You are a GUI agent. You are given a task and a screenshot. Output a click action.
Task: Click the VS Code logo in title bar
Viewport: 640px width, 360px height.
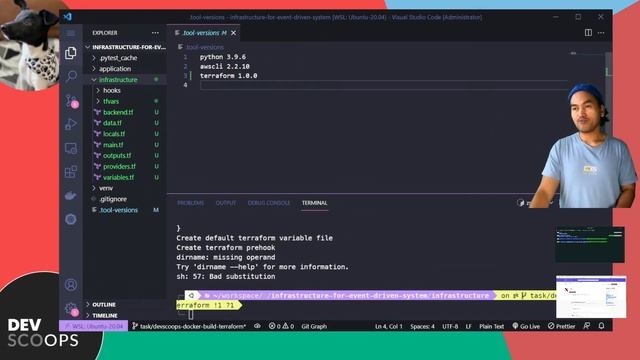pyautogui.click(x=68, y=17)
